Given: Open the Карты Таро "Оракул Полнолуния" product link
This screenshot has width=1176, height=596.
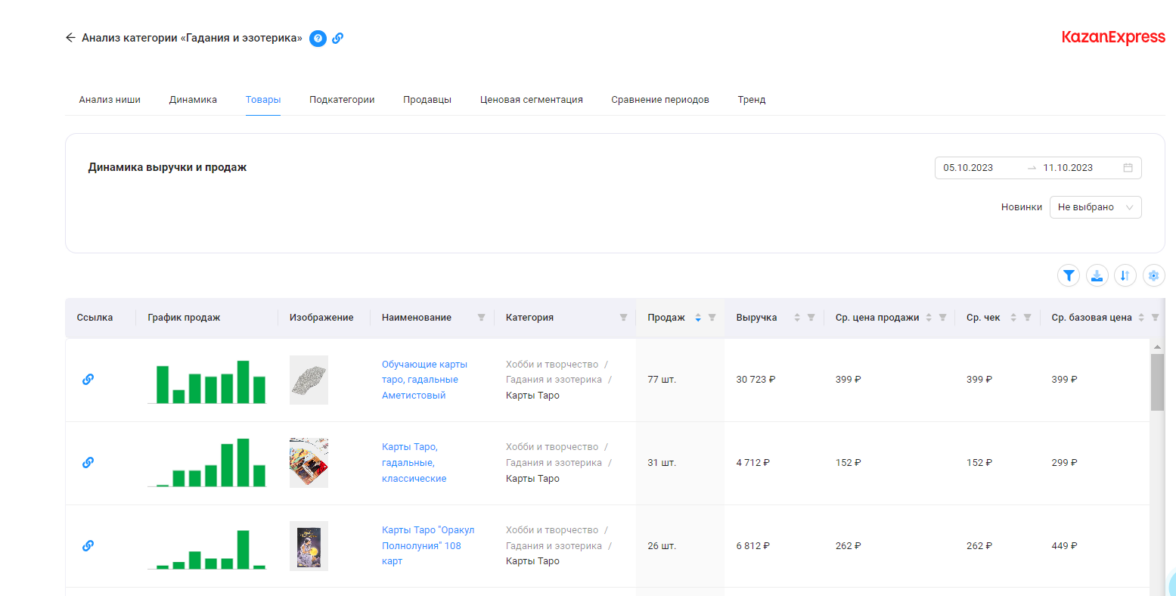Looking at the screenshot, I should tap(428, 545).
